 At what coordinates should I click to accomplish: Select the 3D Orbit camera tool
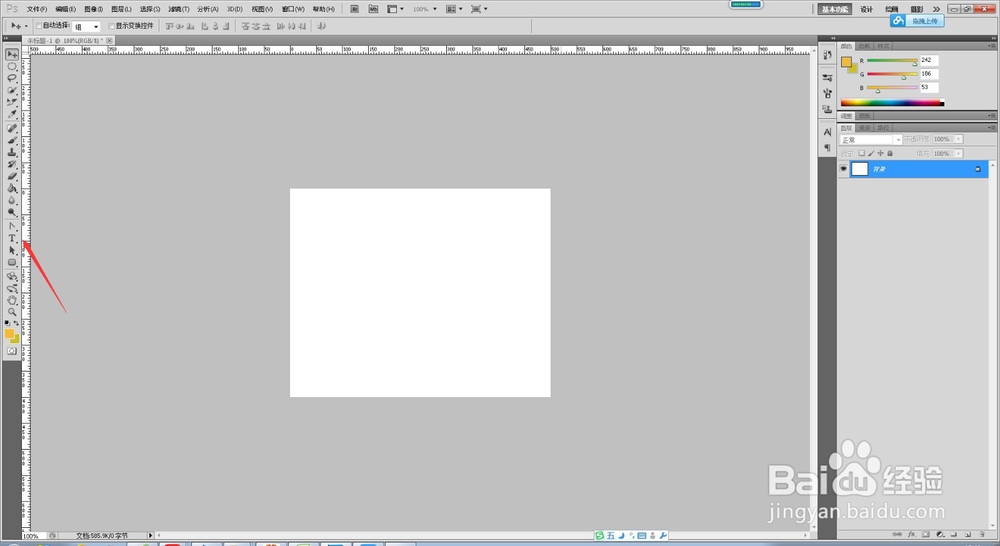(12, 288)
